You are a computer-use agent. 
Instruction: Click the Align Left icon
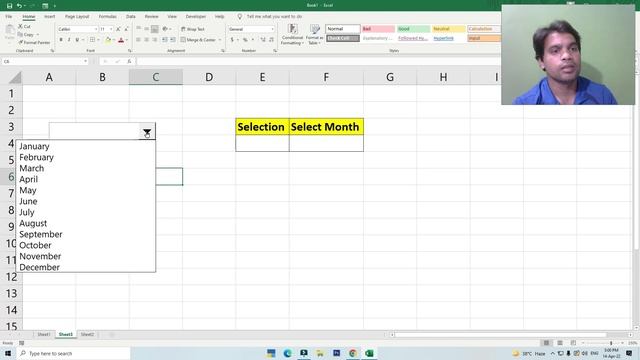coord(138,40)
